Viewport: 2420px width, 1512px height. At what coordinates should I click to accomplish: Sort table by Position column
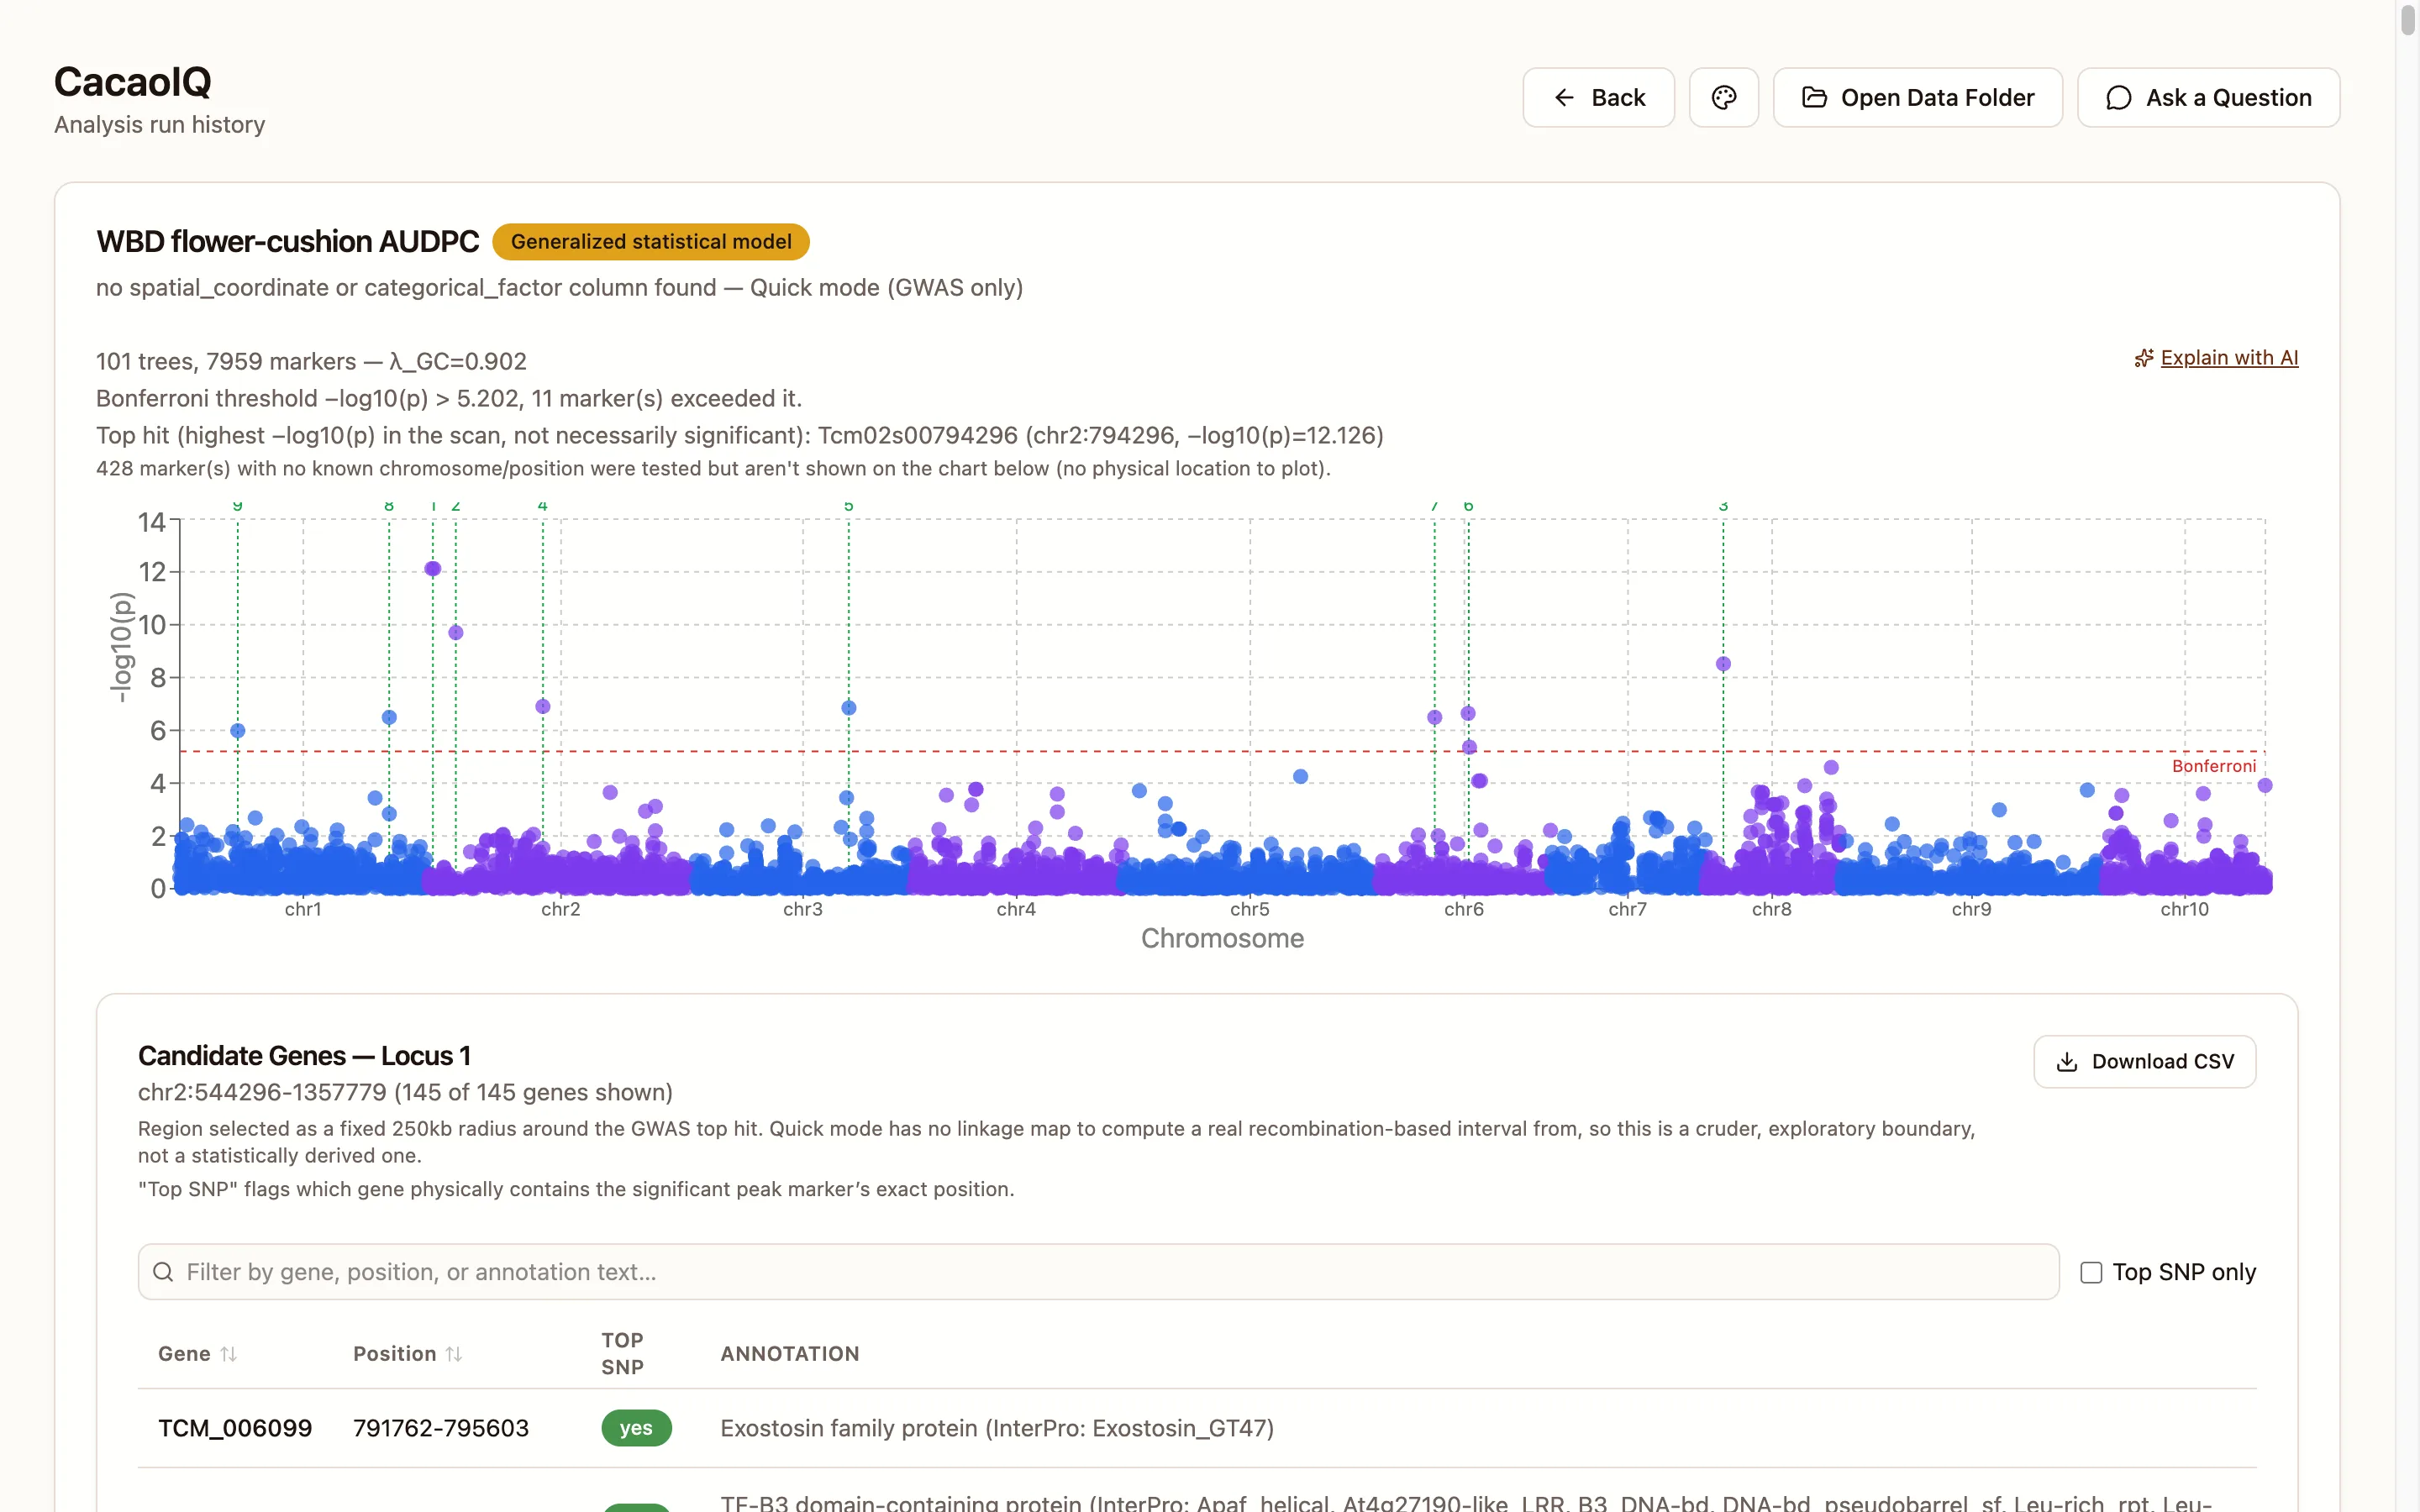[x=407, y=1353]
